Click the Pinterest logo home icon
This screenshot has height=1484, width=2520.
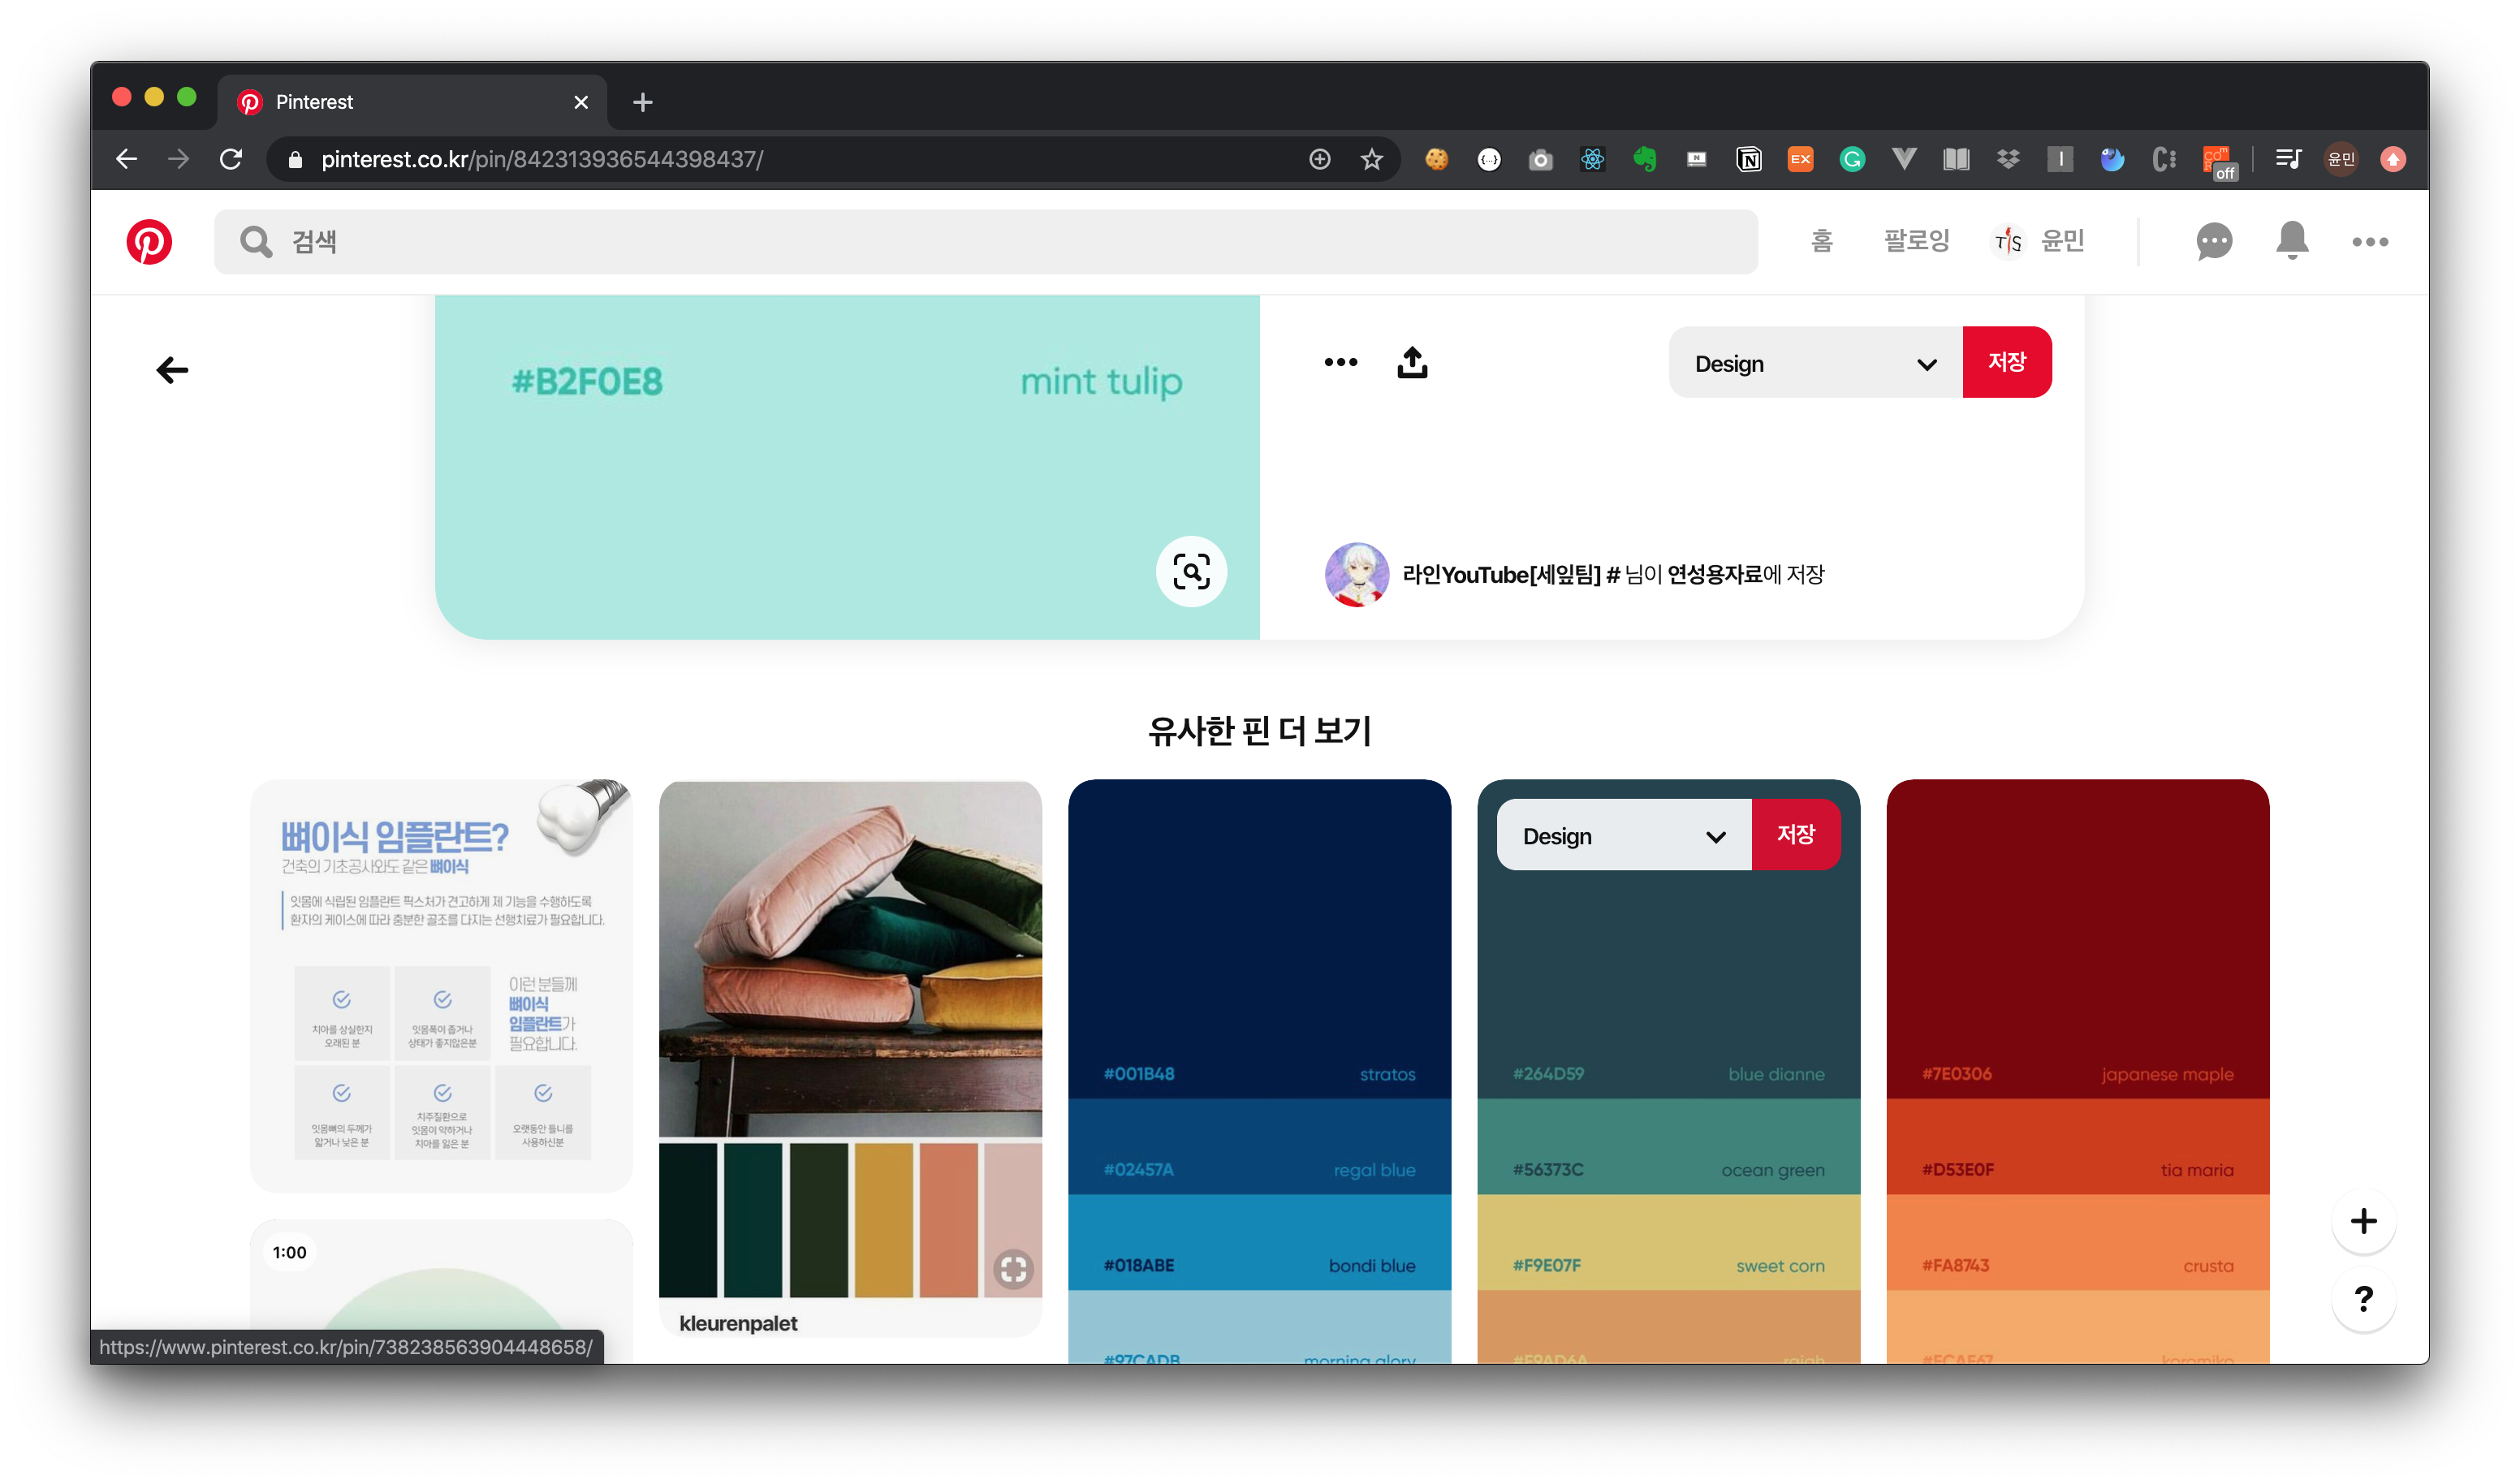click(x=149, y=242)
